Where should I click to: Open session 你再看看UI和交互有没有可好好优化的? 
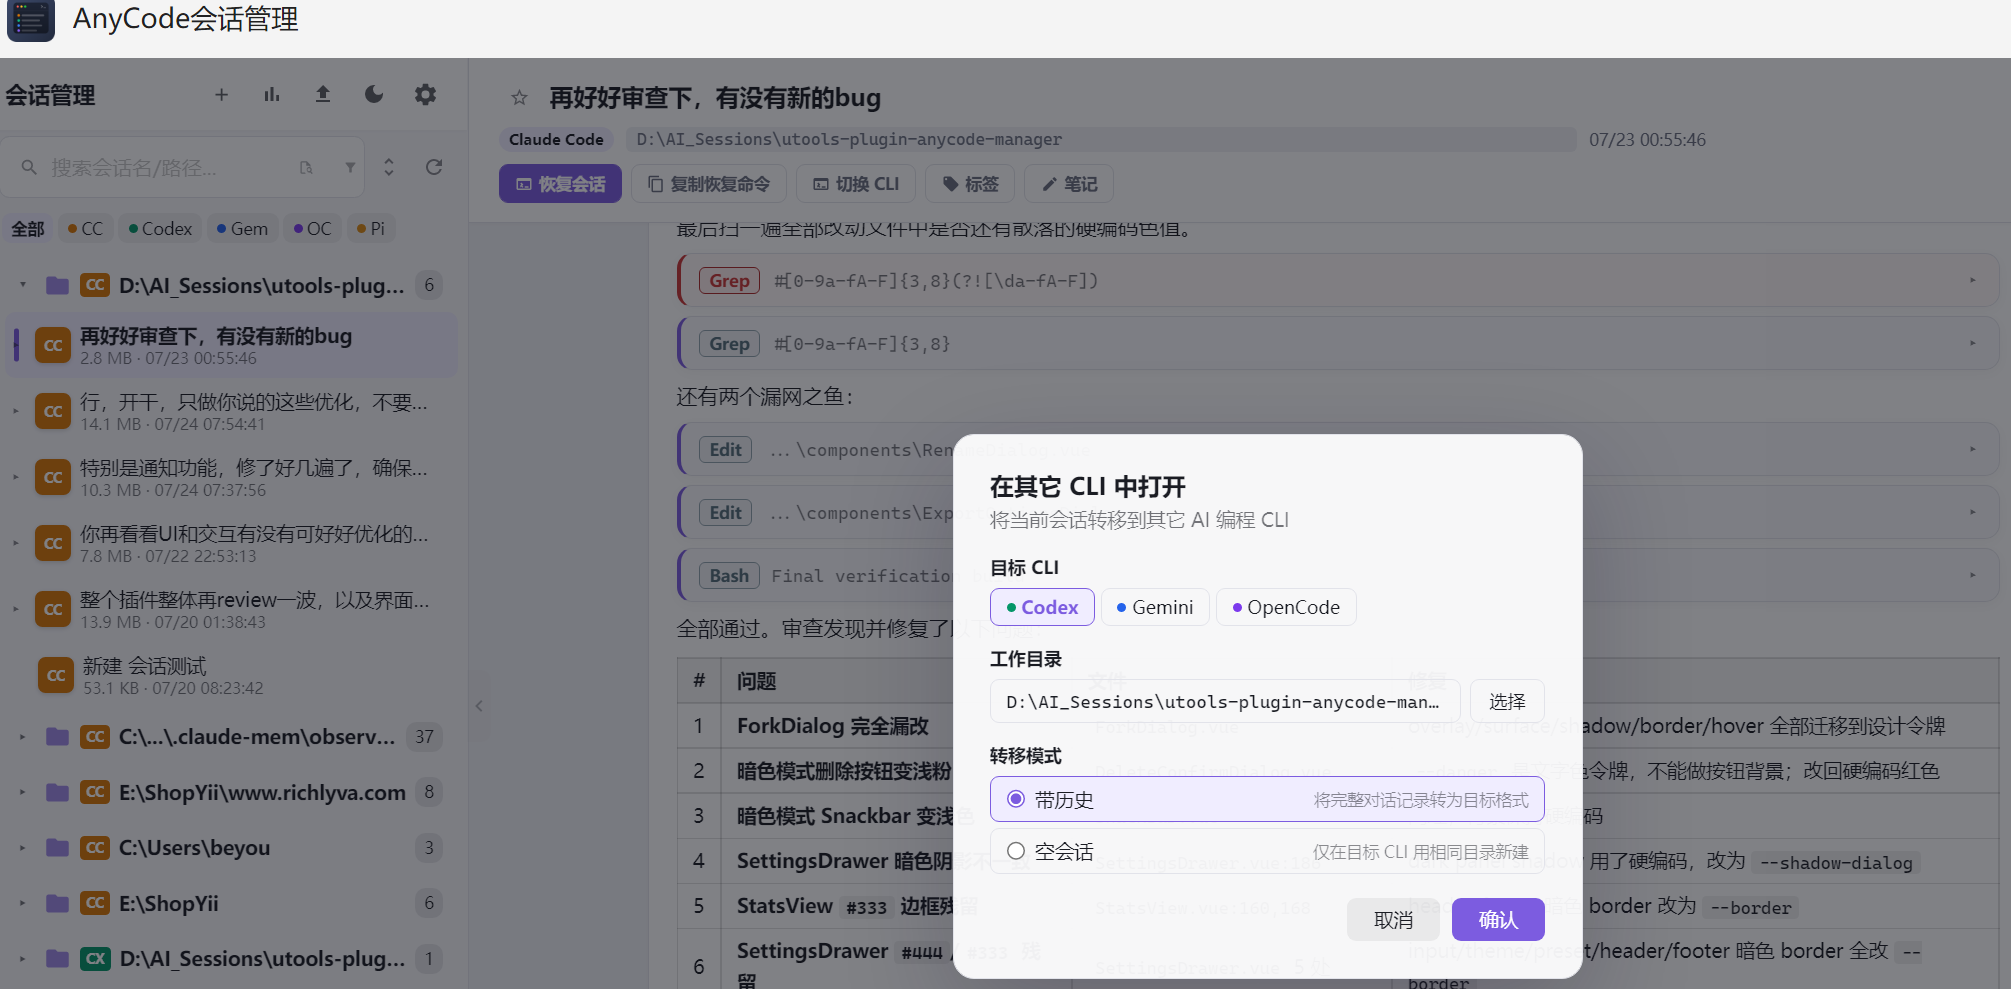pyautogui.click(x=232, y=543)
